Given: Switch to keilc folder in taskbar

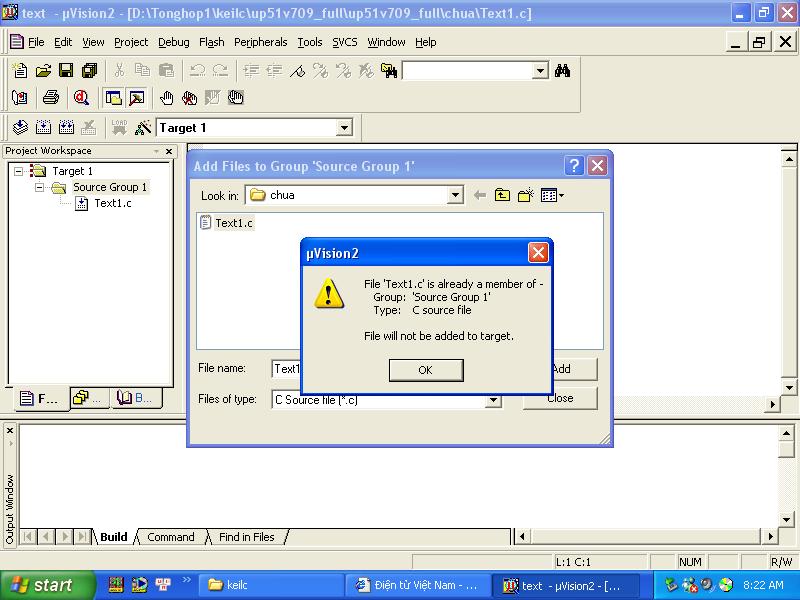Looking at the screenshot, I should click(x=271, y=585).
